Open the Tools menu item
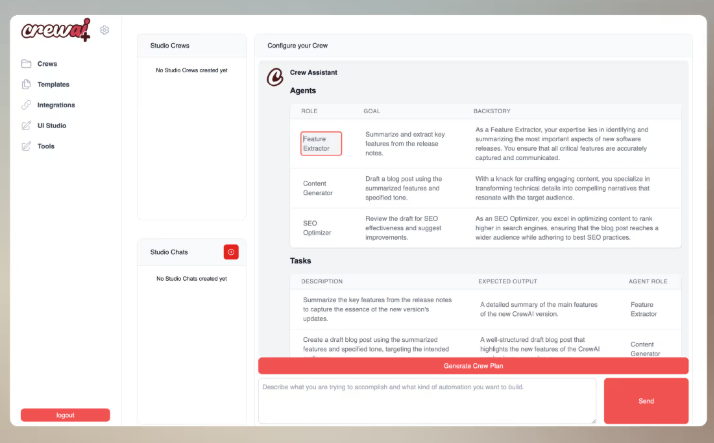This screenshot has height=443, width=714. 46,146
